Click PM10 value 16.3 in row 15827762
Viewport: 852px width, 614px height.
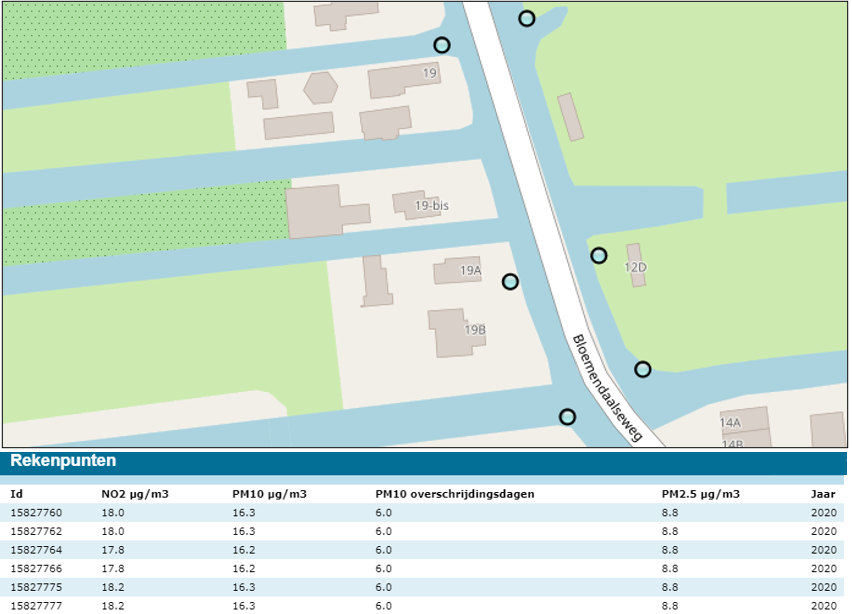pyautogui.click(x=243, y=531)
